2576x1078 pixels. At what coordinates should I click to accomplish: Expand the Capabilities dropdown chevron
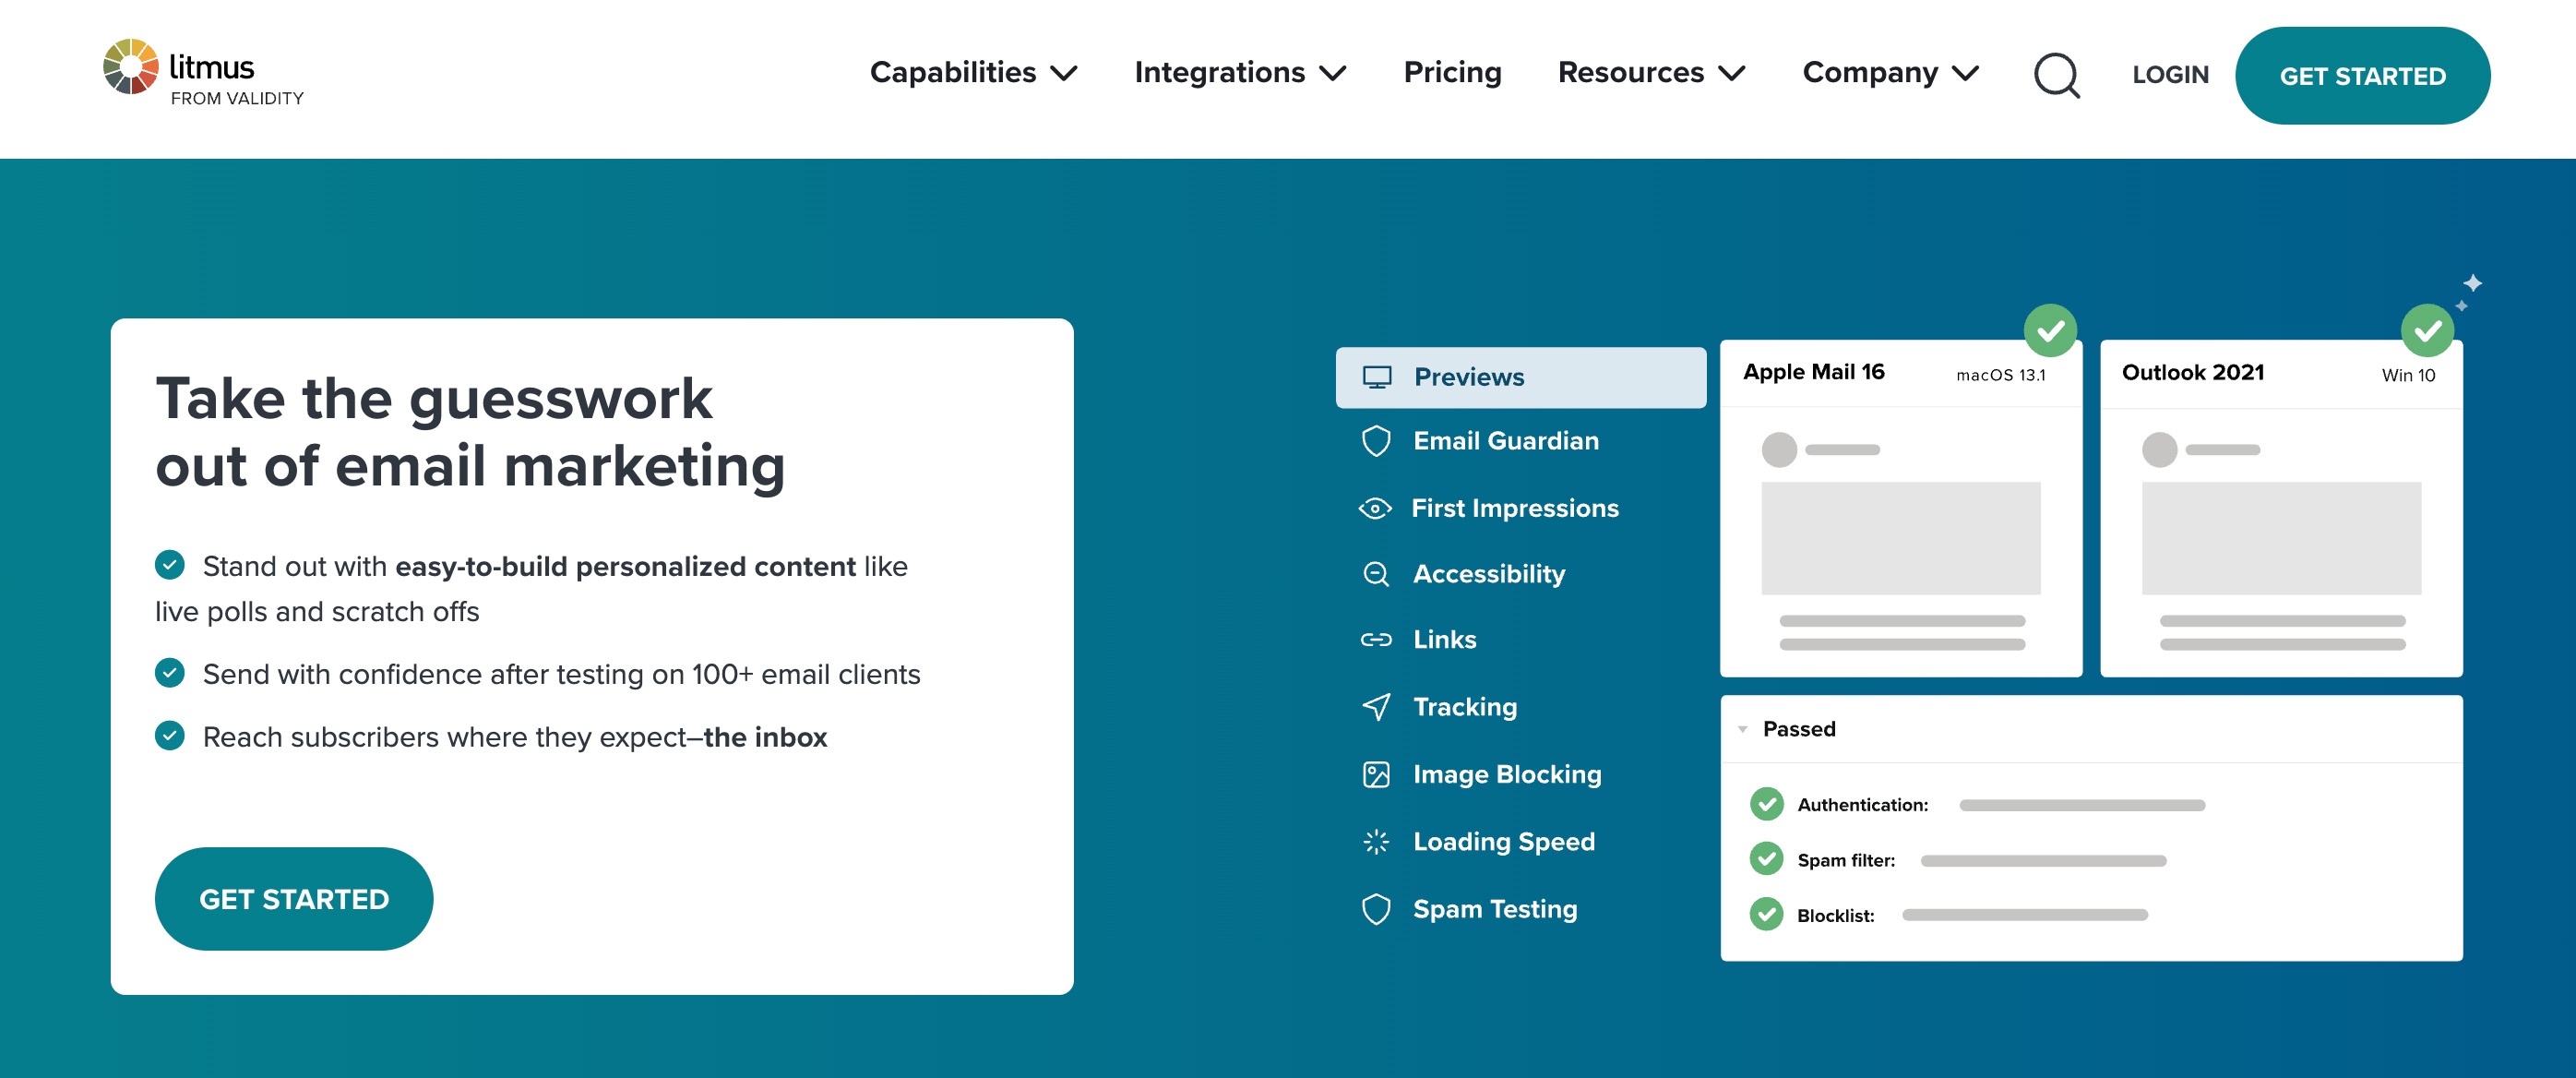1064,73
